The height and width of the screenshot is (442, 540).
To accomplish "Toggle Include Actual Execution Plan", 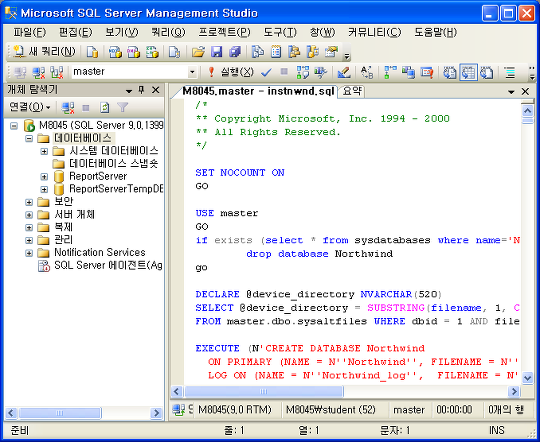I will point(390,72).
